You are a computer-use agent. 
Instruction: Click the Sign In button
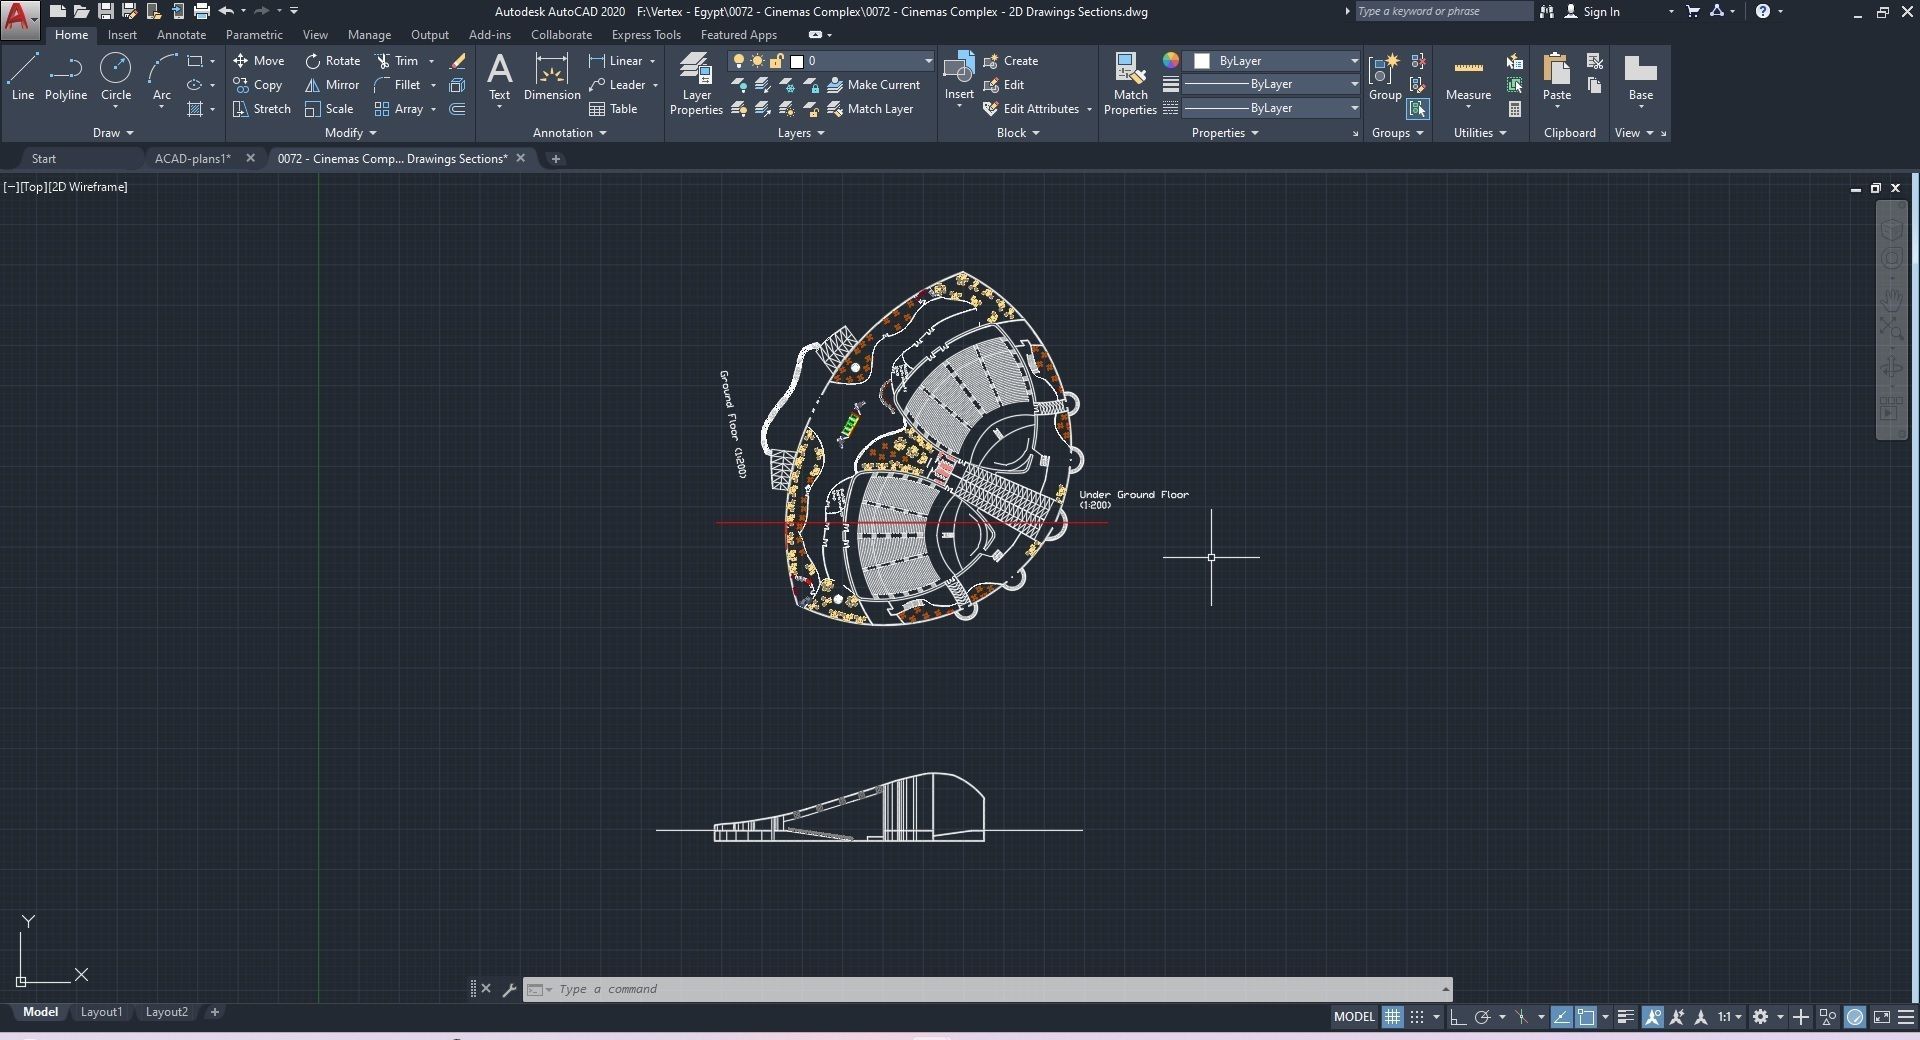(x=1592, y=12)
